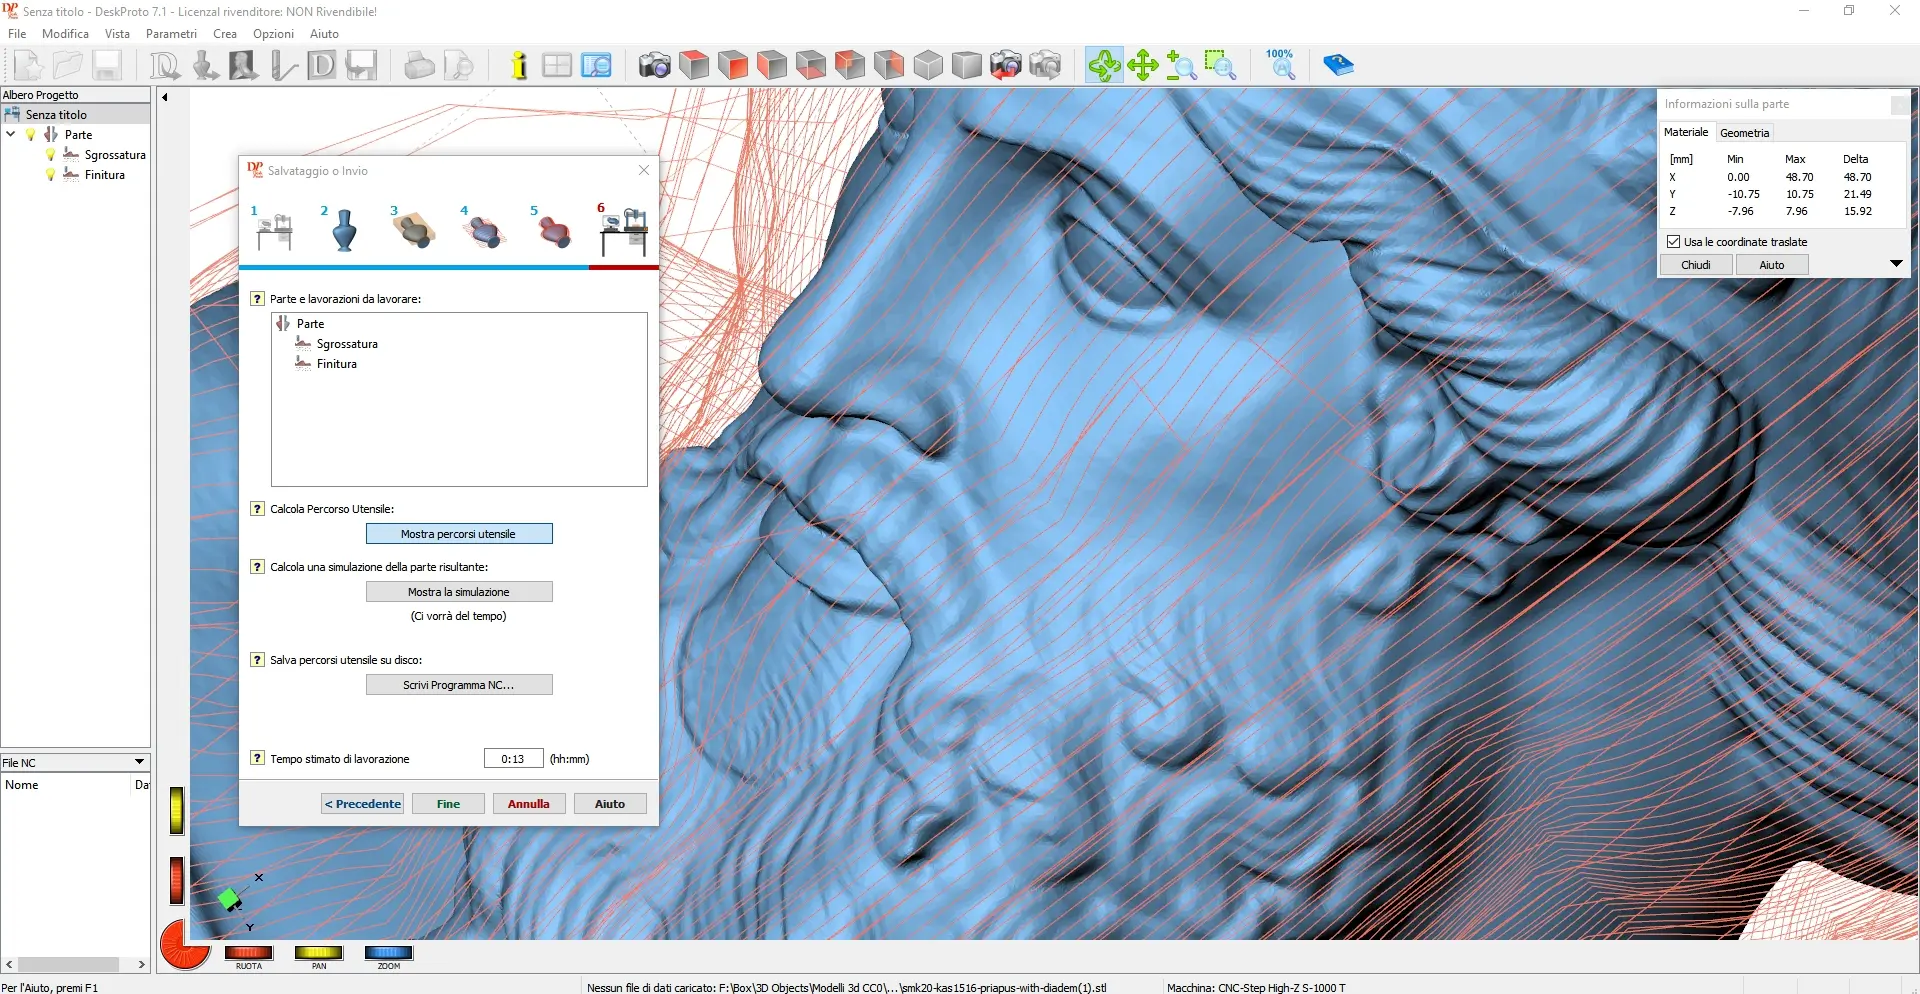The height and width of the screenshot is (994, 1920).
Task: Open the Aiuto menu
Action: pos(324,34)
